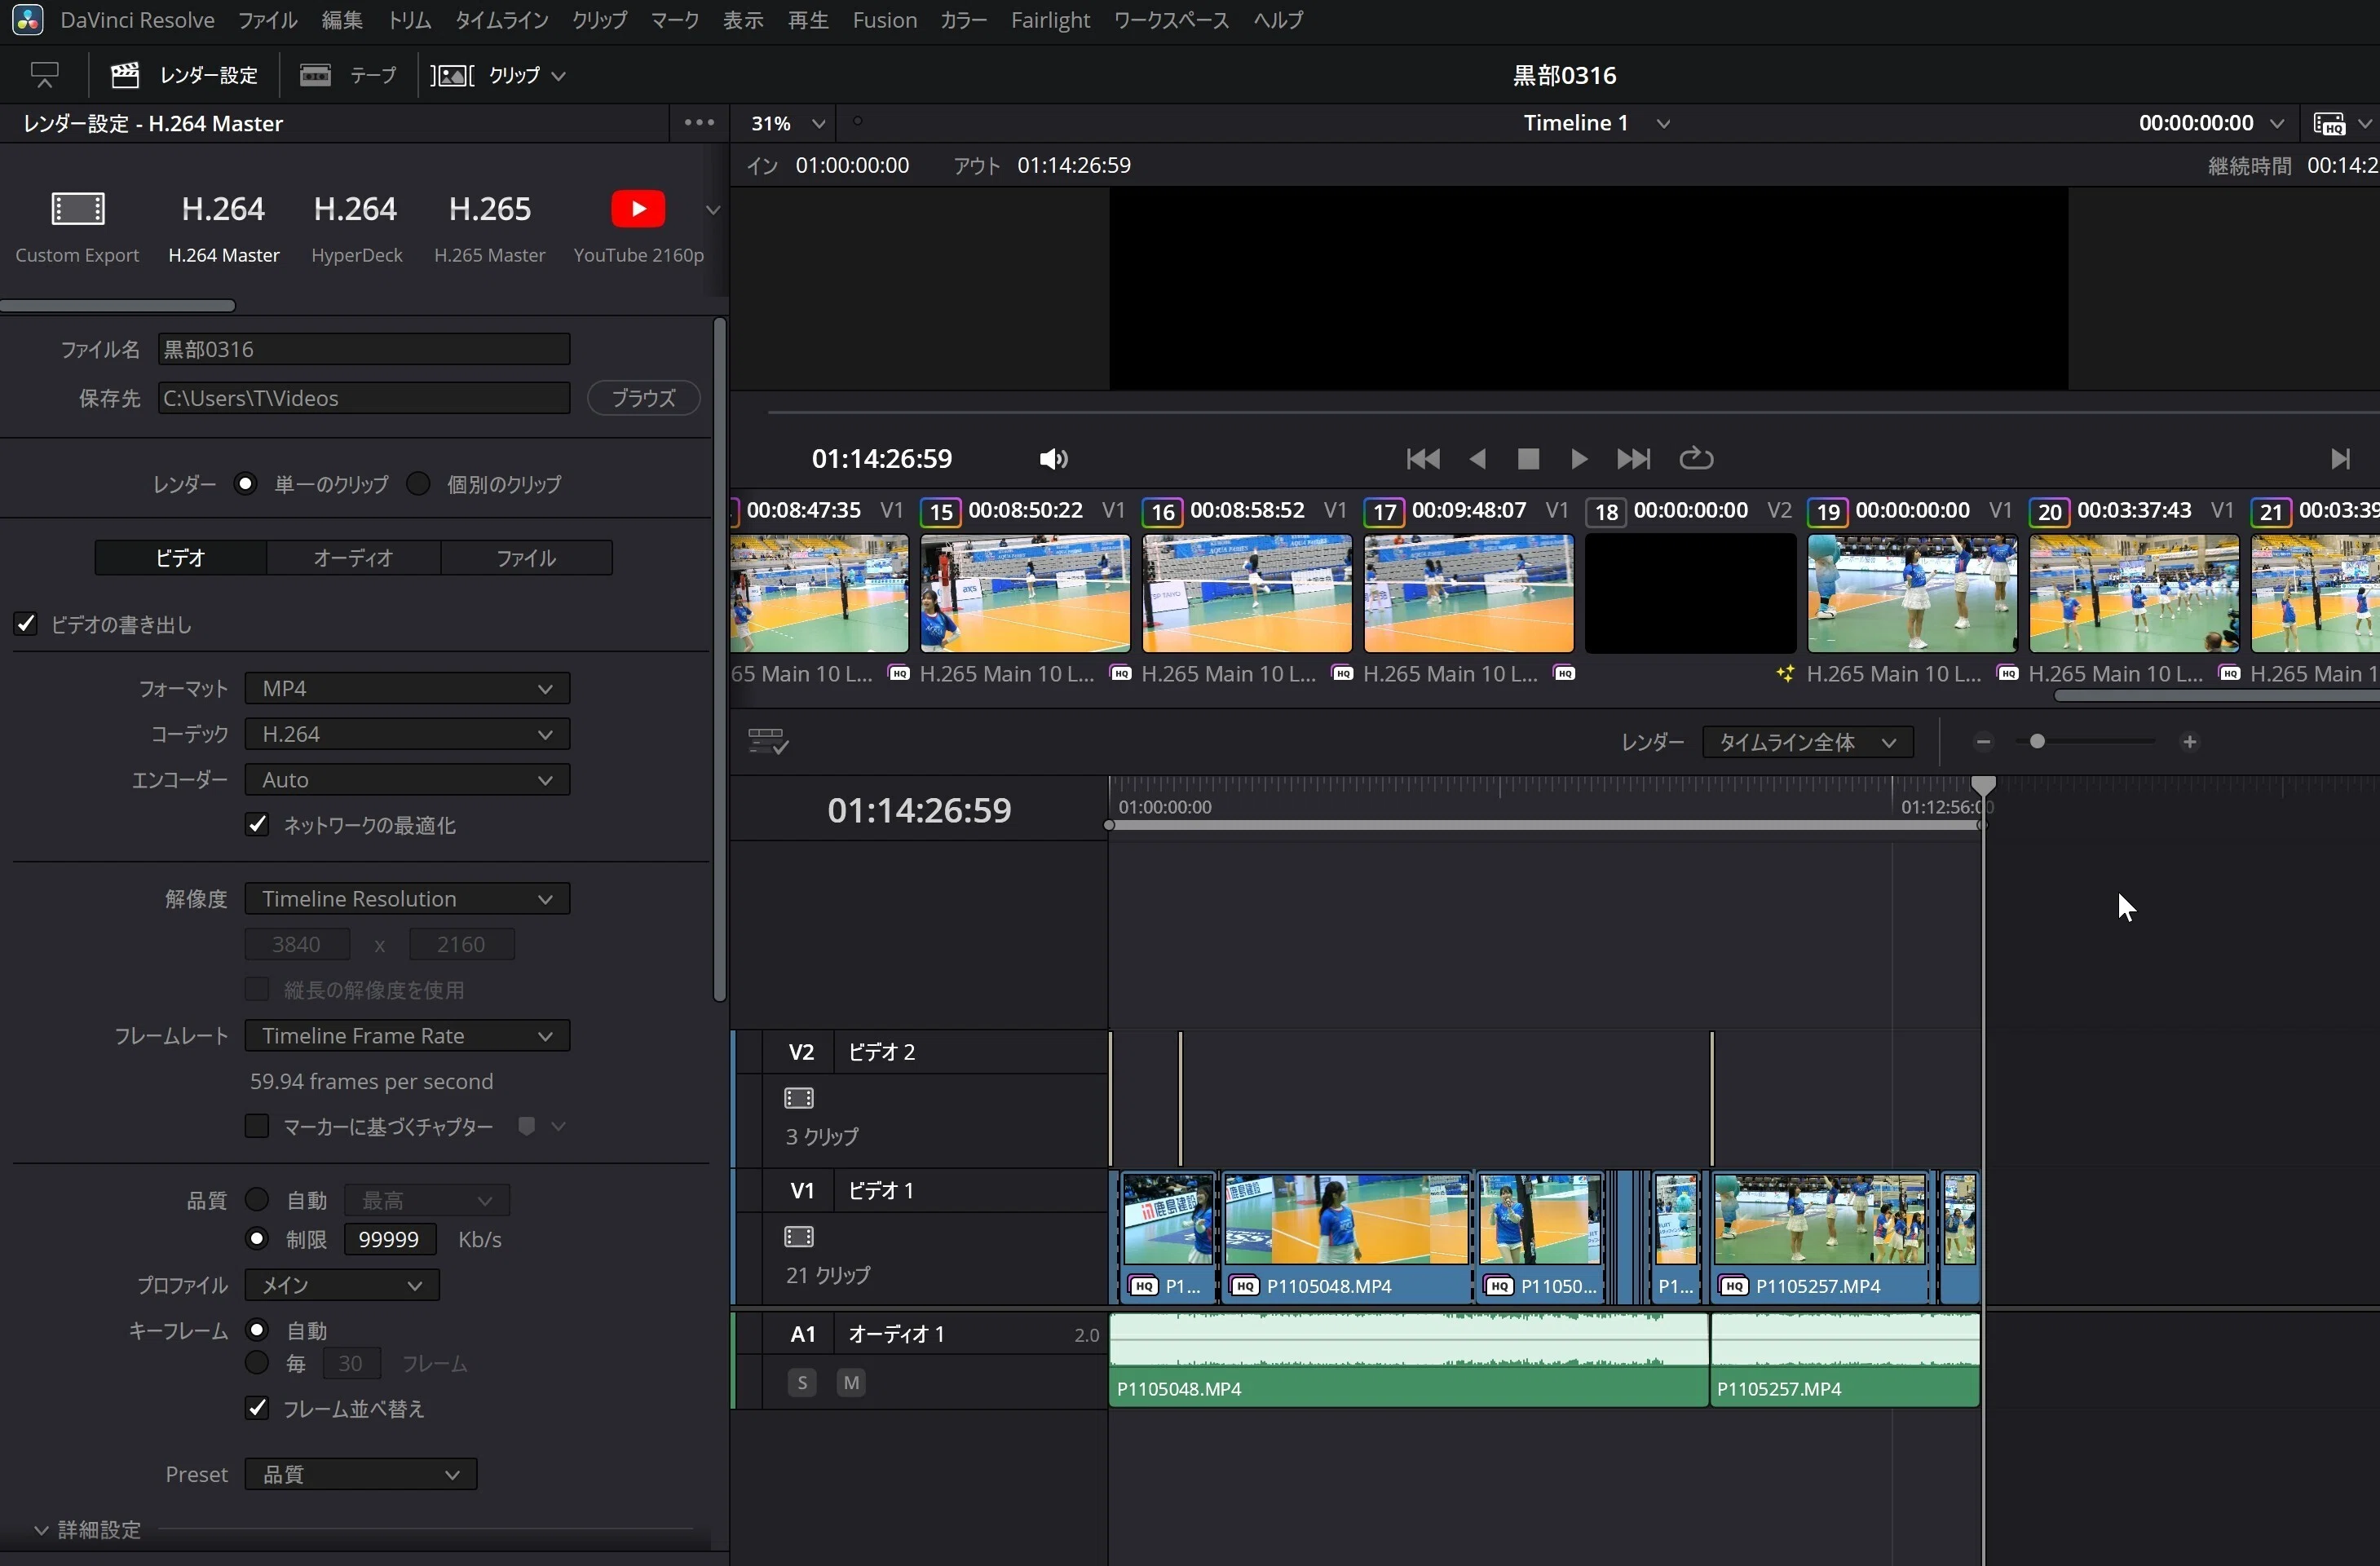
Task: Select the single clip render radio button
Action: point(245,484)
